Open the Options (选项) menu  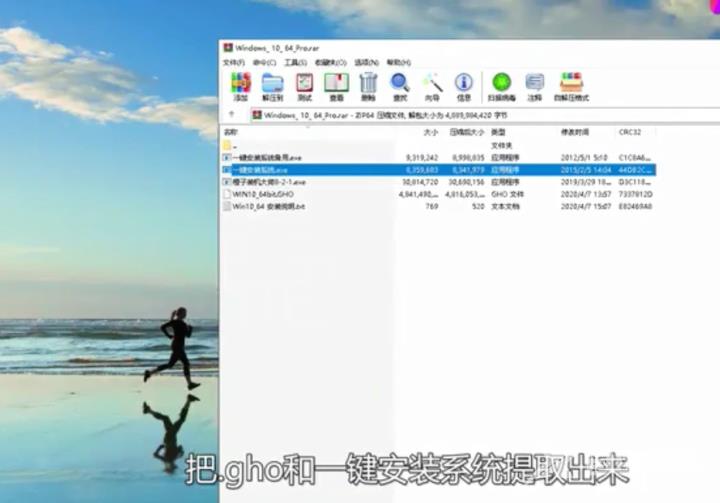click(x=366, y=62)
